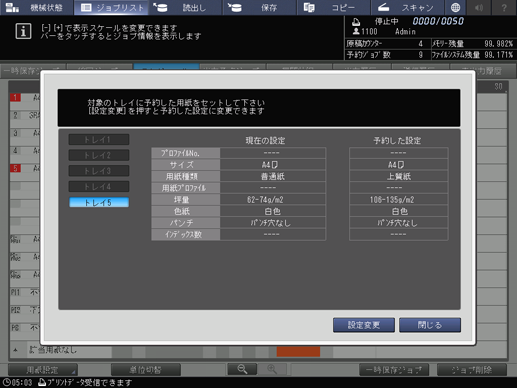Open the 読出し recall tab
This screenshot has height=388, width=517.
[x=185, y=7]
